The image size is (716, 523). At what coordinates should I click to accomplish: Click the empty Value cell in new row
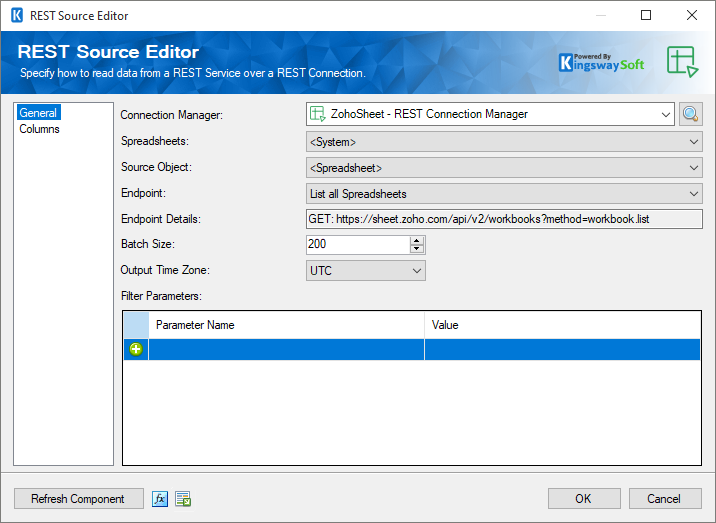tap(563, 349)
